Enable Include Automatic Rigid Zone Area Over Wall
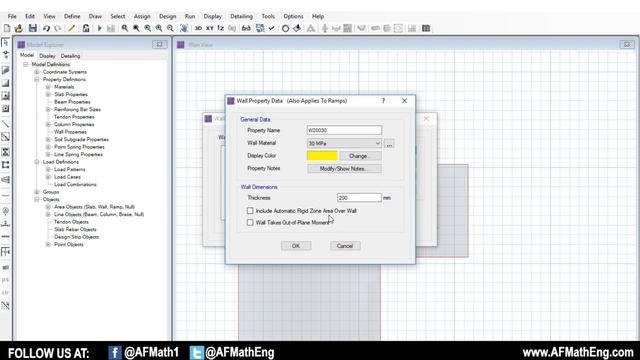640x360 pixels. (x=250, y=211)
